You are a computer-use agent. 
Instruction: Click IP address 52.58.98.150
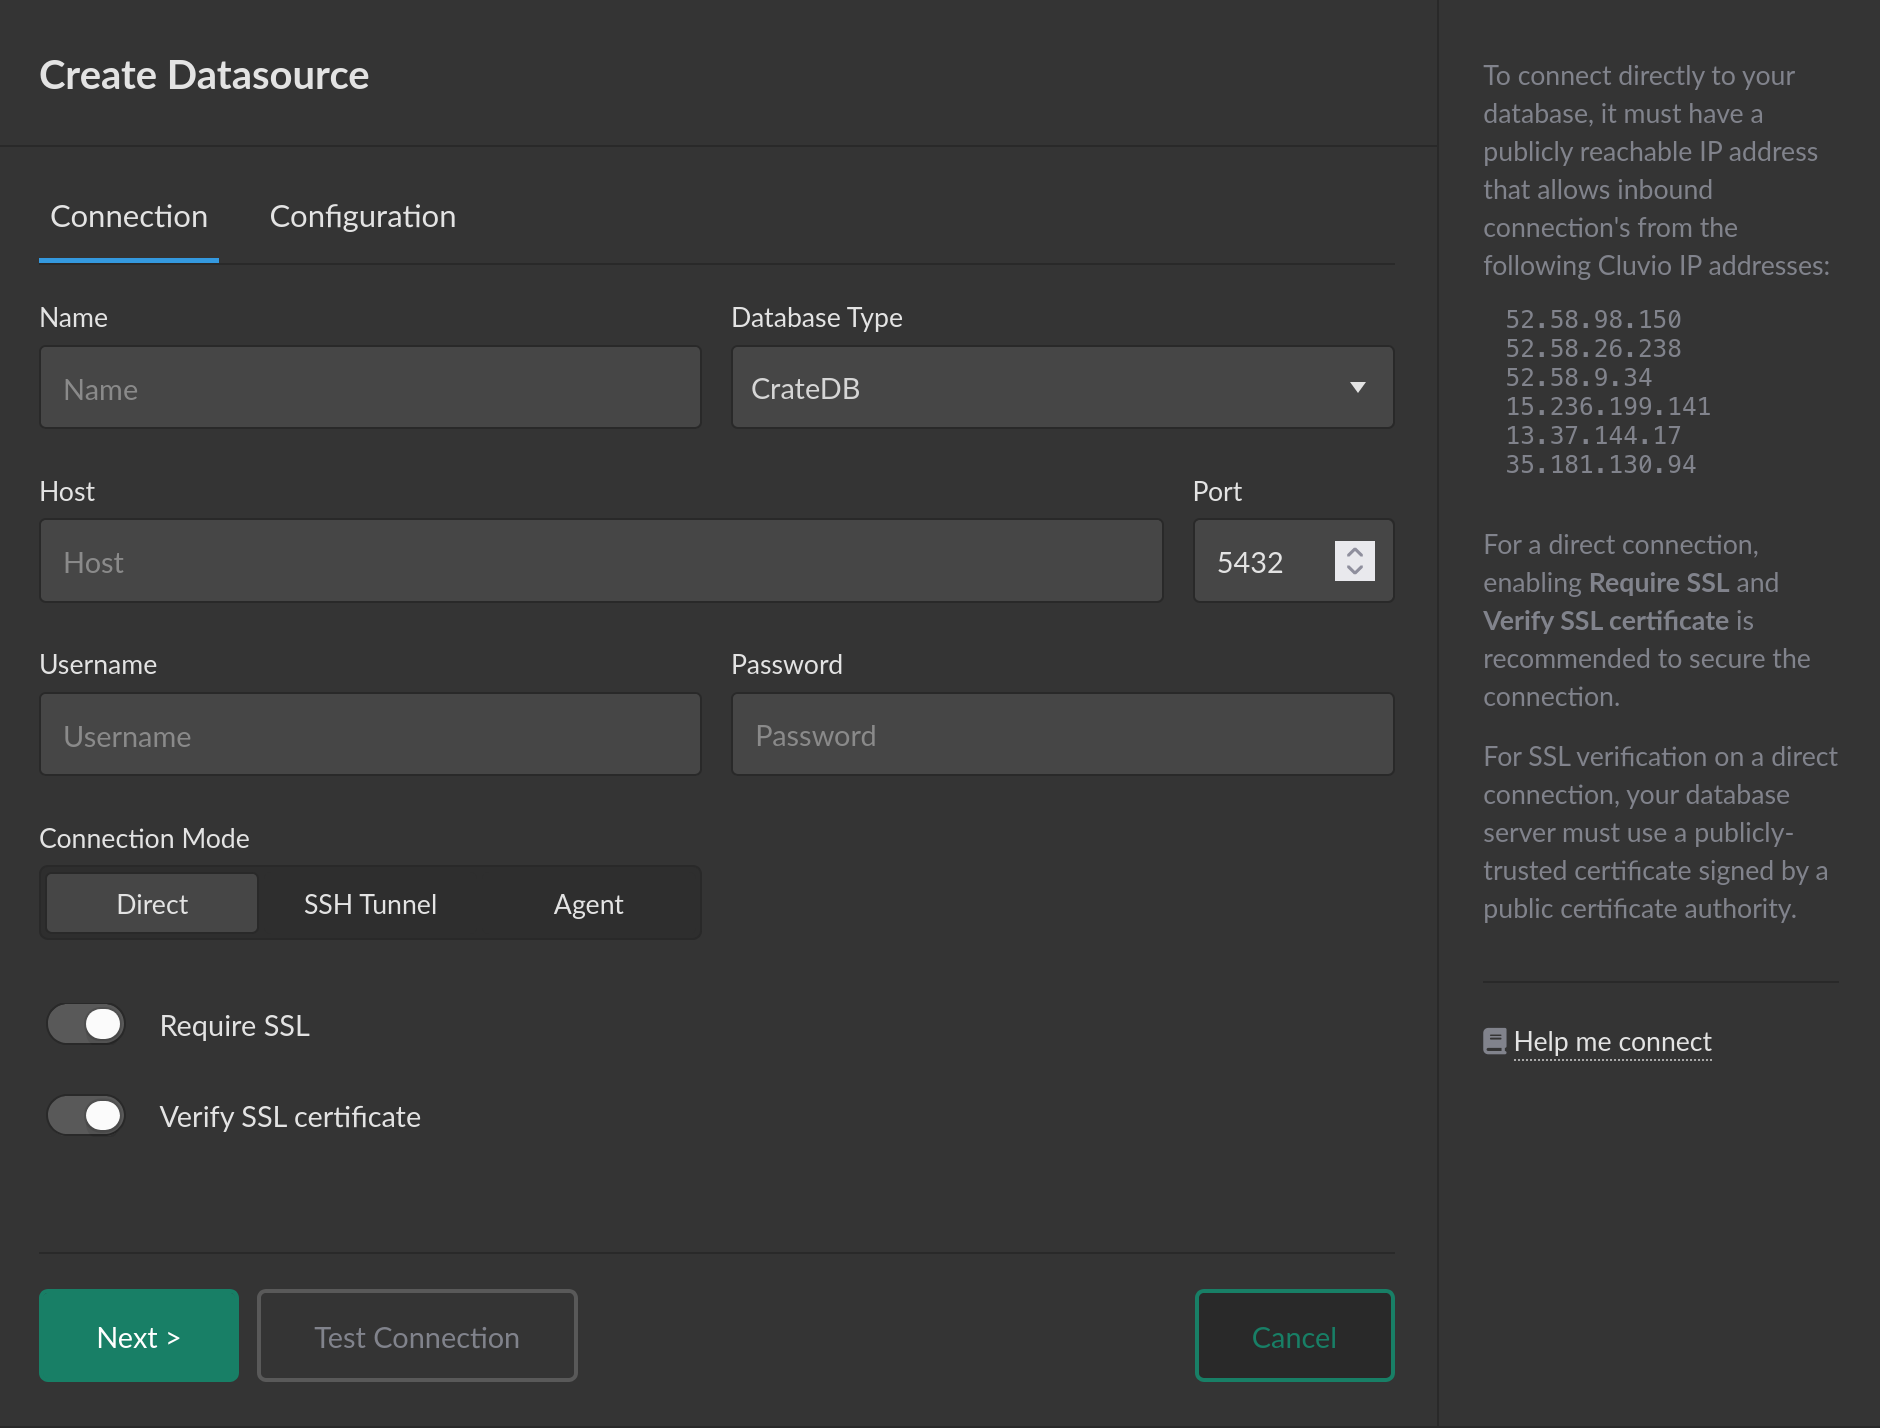(1593, 320)
